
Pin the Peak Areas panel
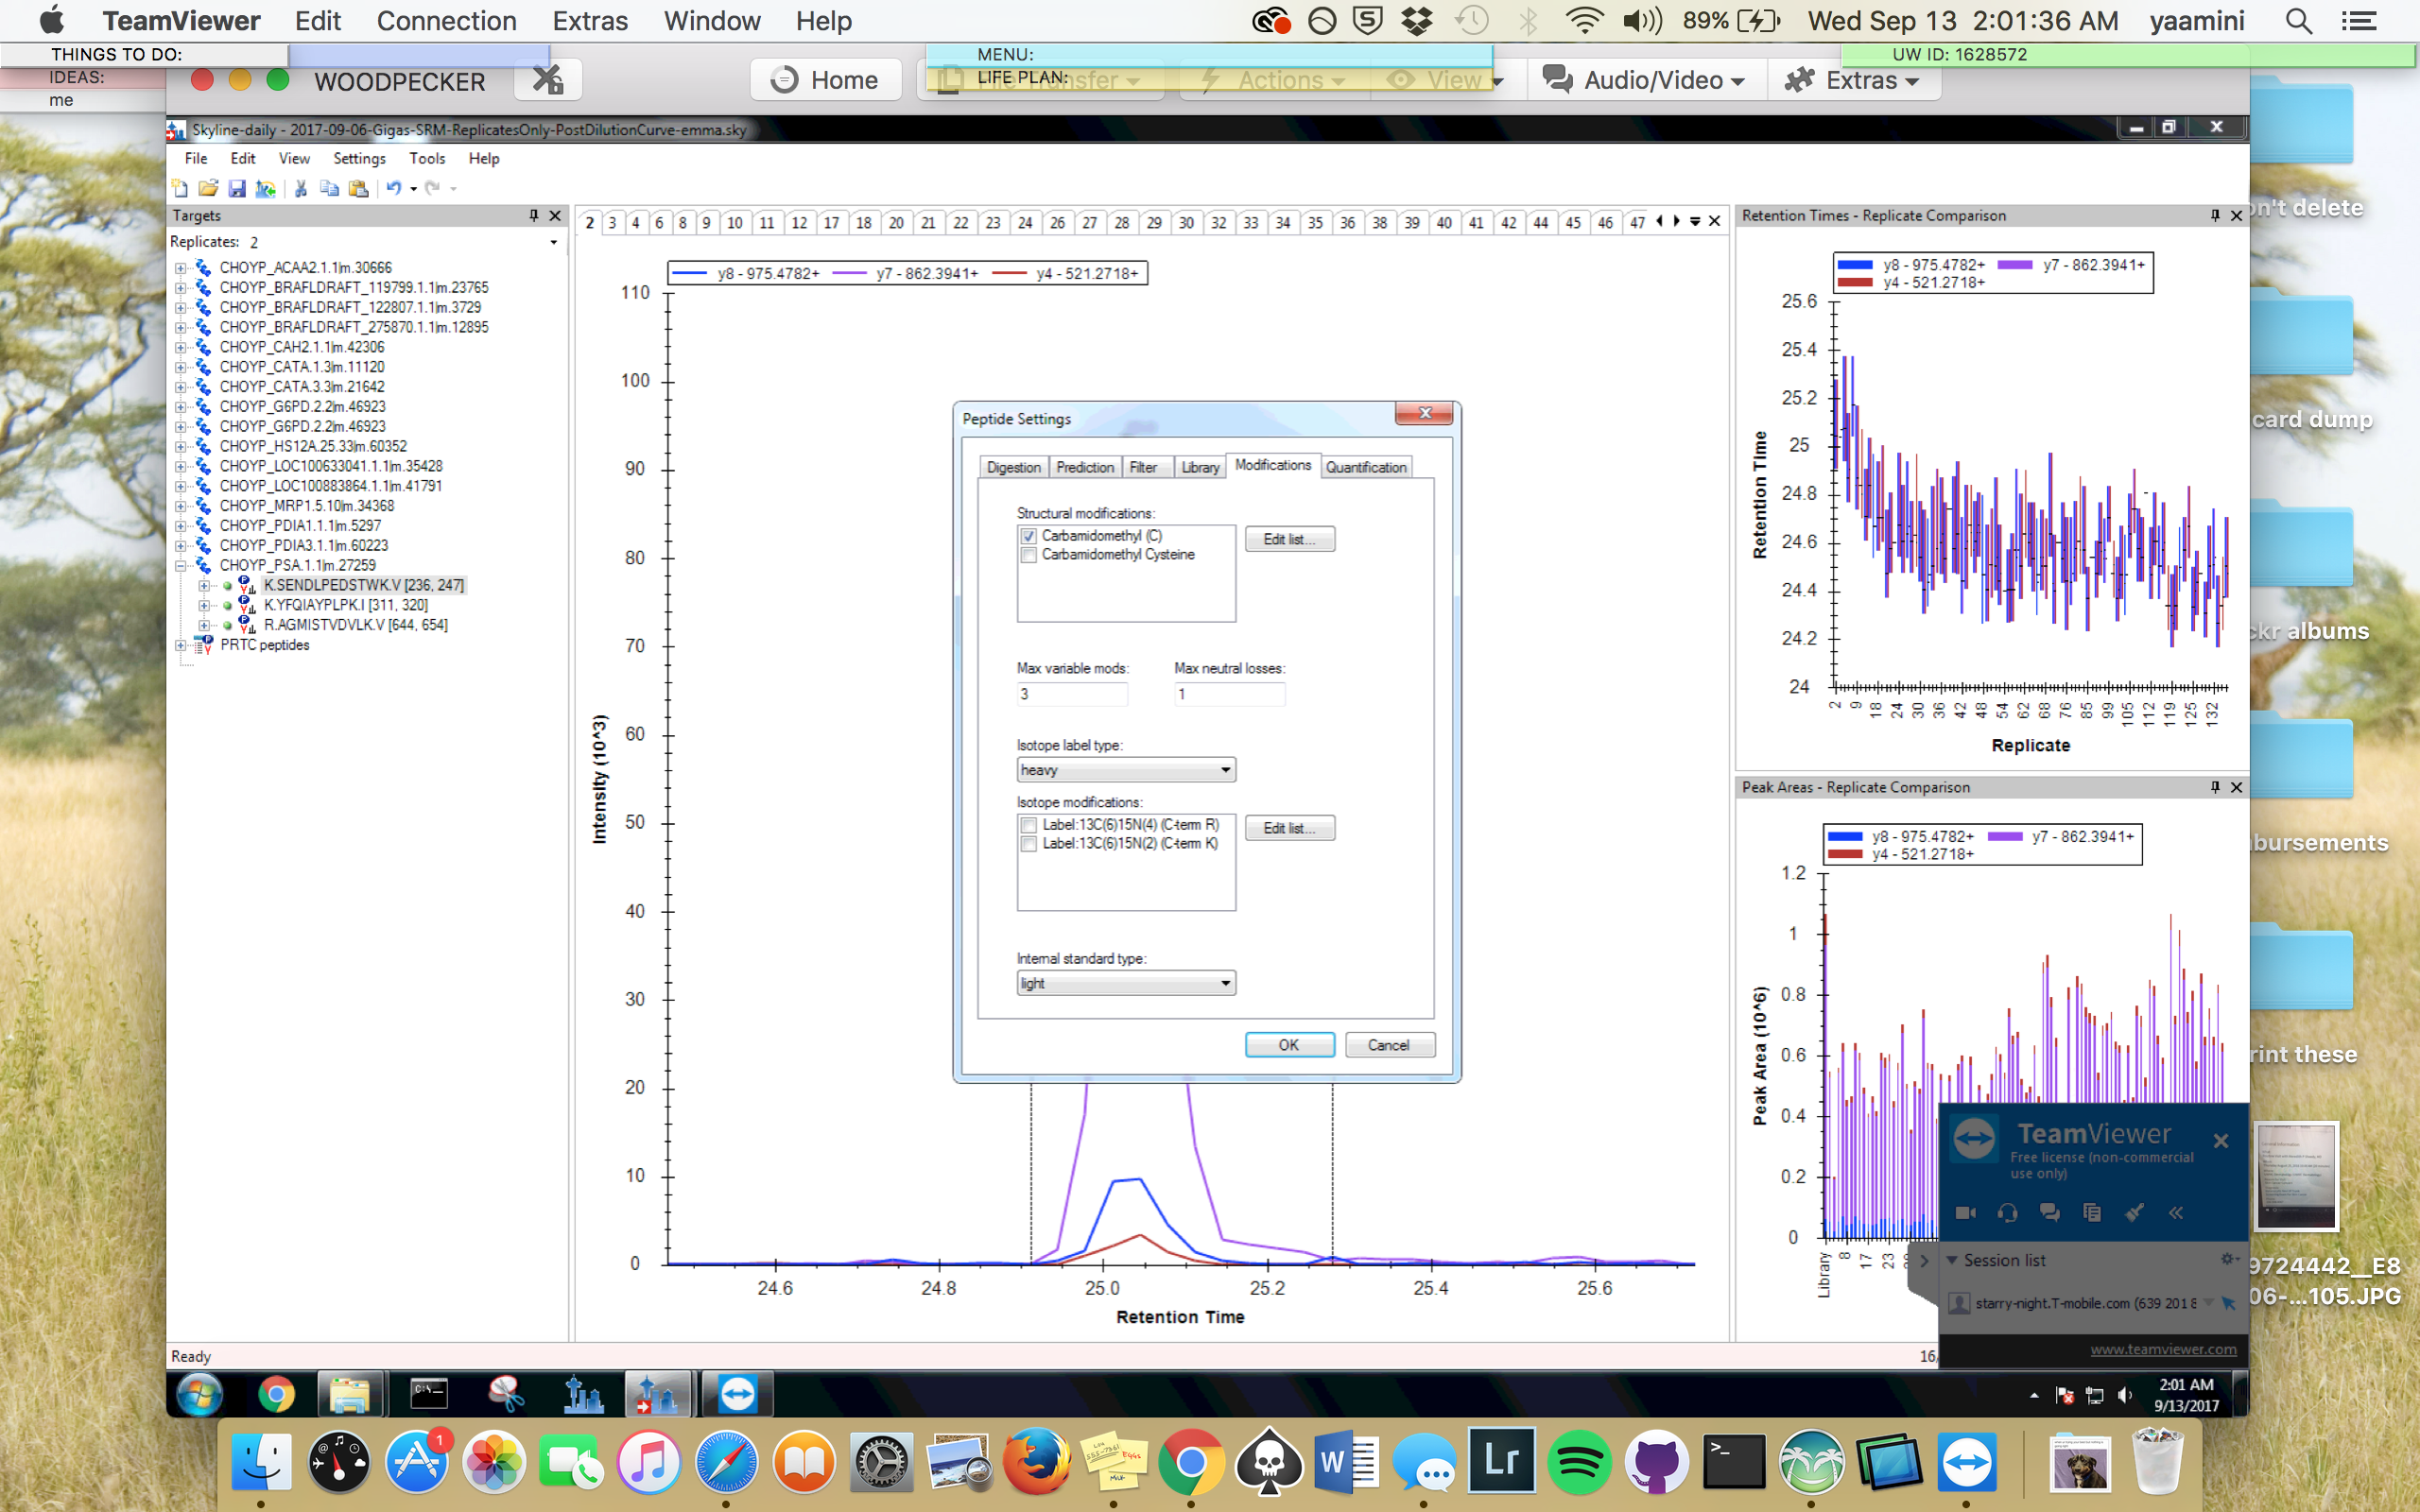pos(2215,787)
